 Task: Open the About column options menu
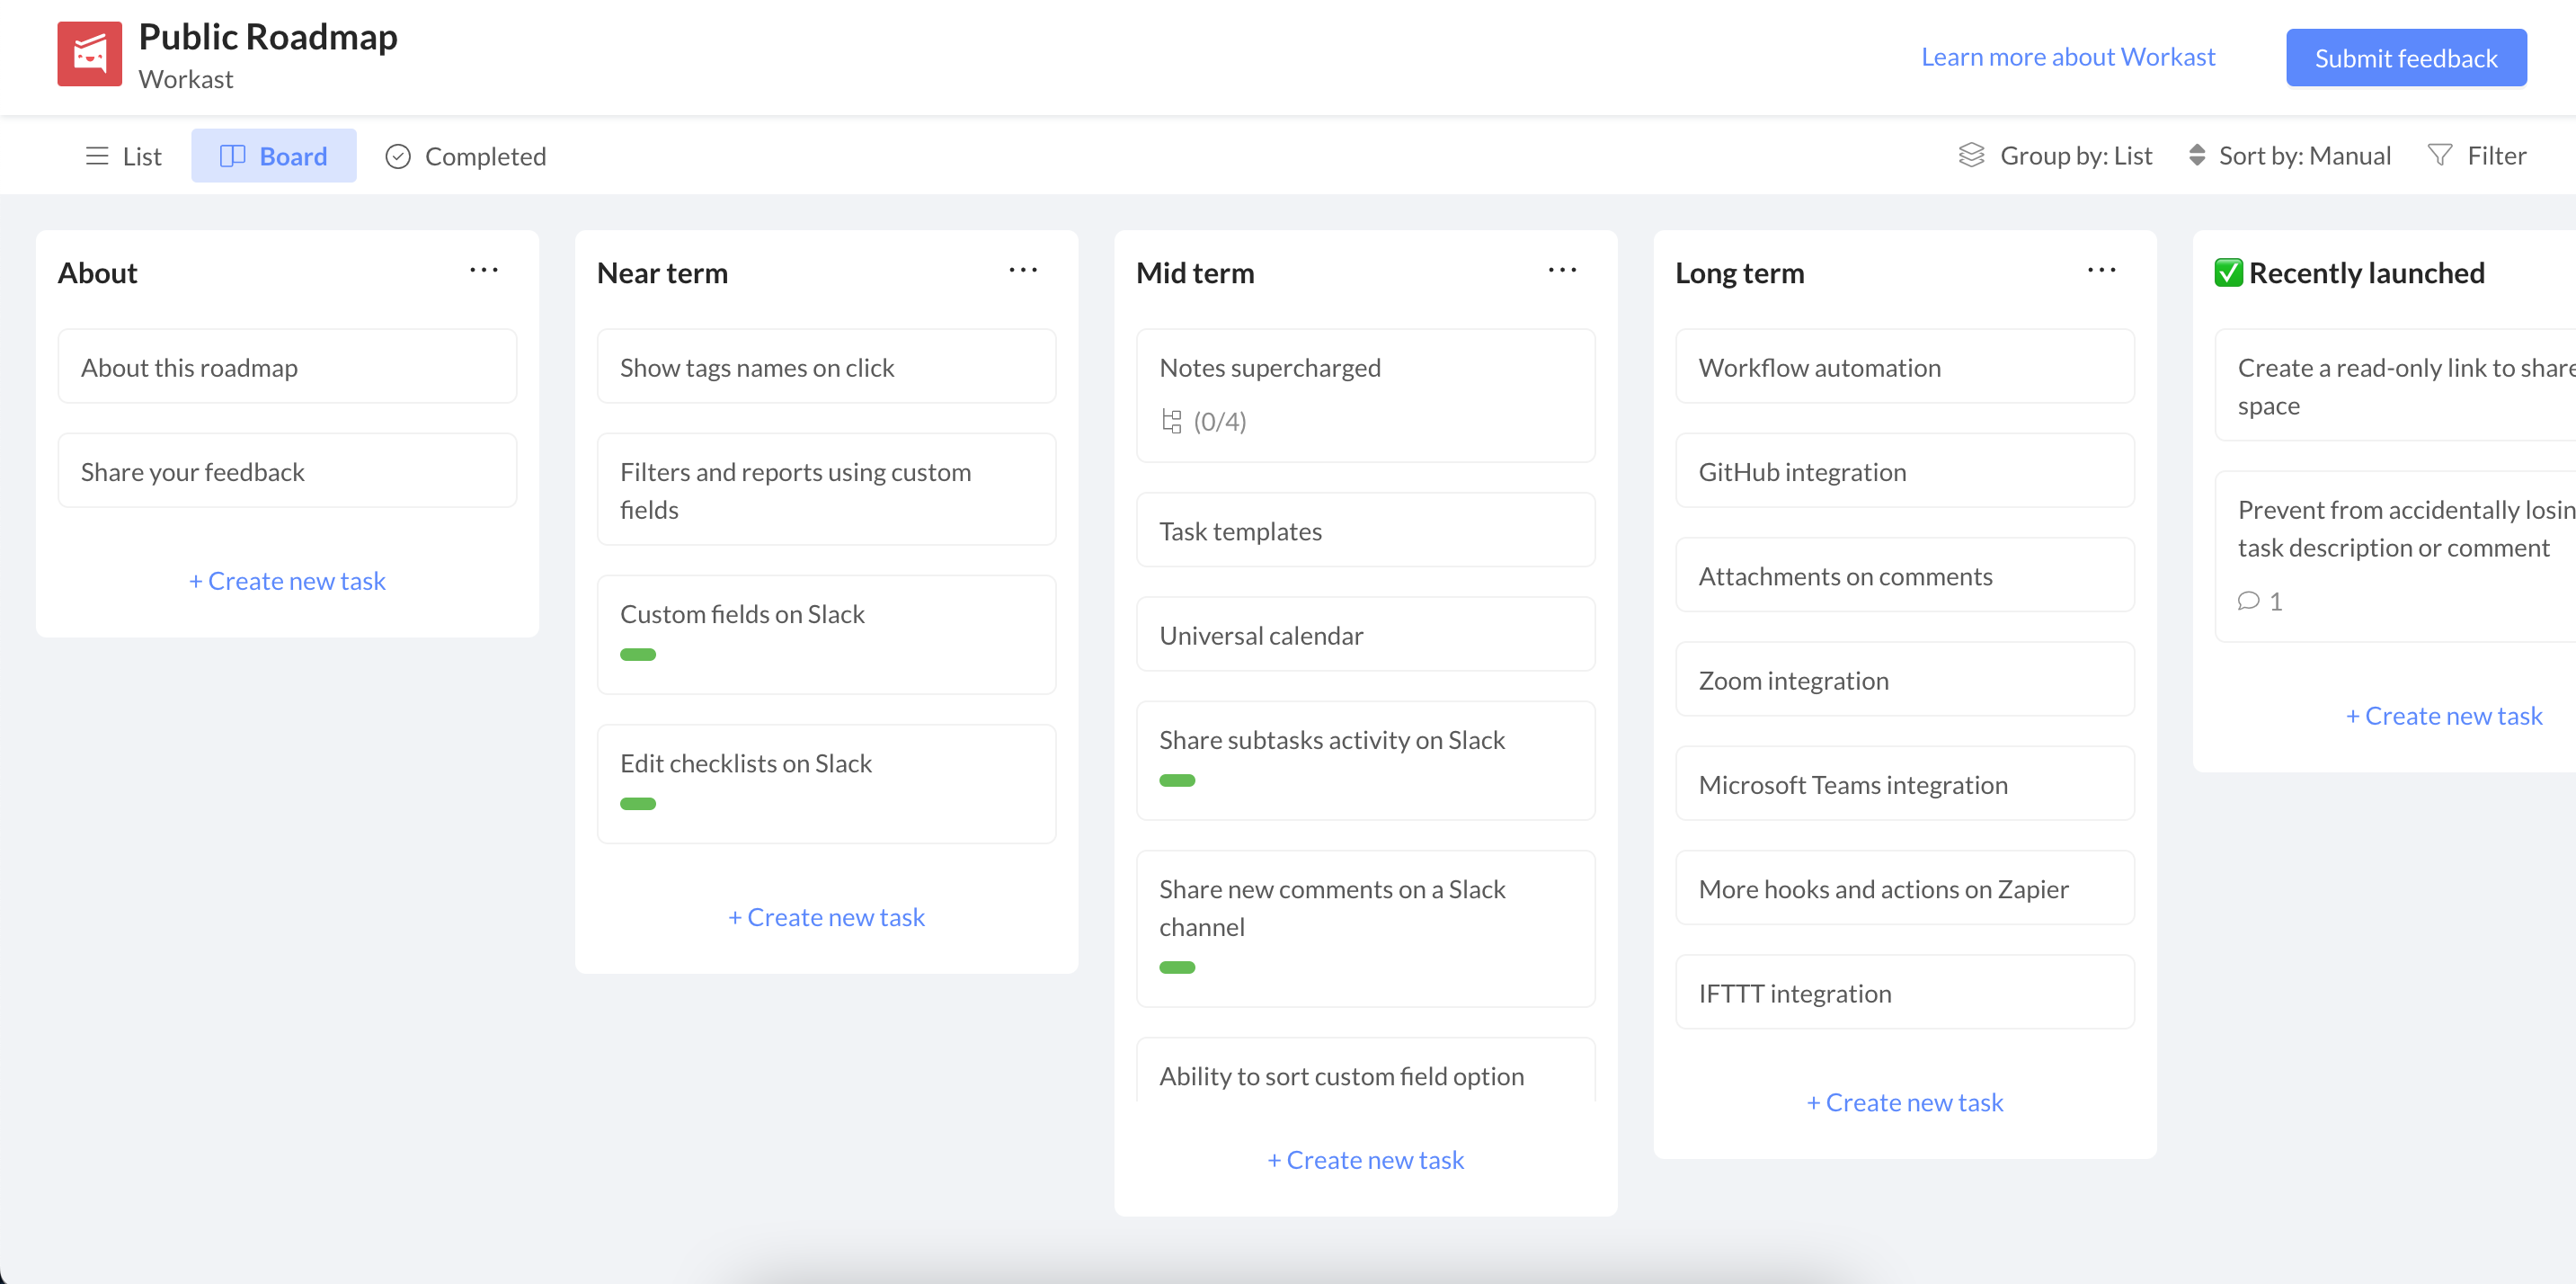click(x=484, y=270)
